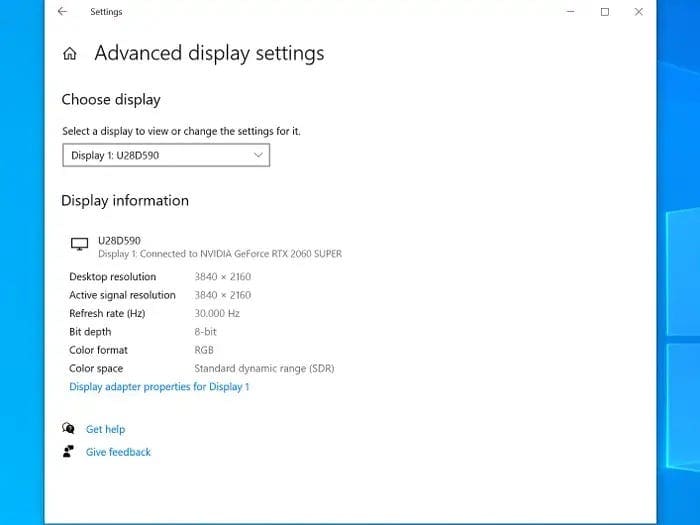This screenshot has width=700, height=525.
Task: Click the Display information heading
Action: coord(125,200)
